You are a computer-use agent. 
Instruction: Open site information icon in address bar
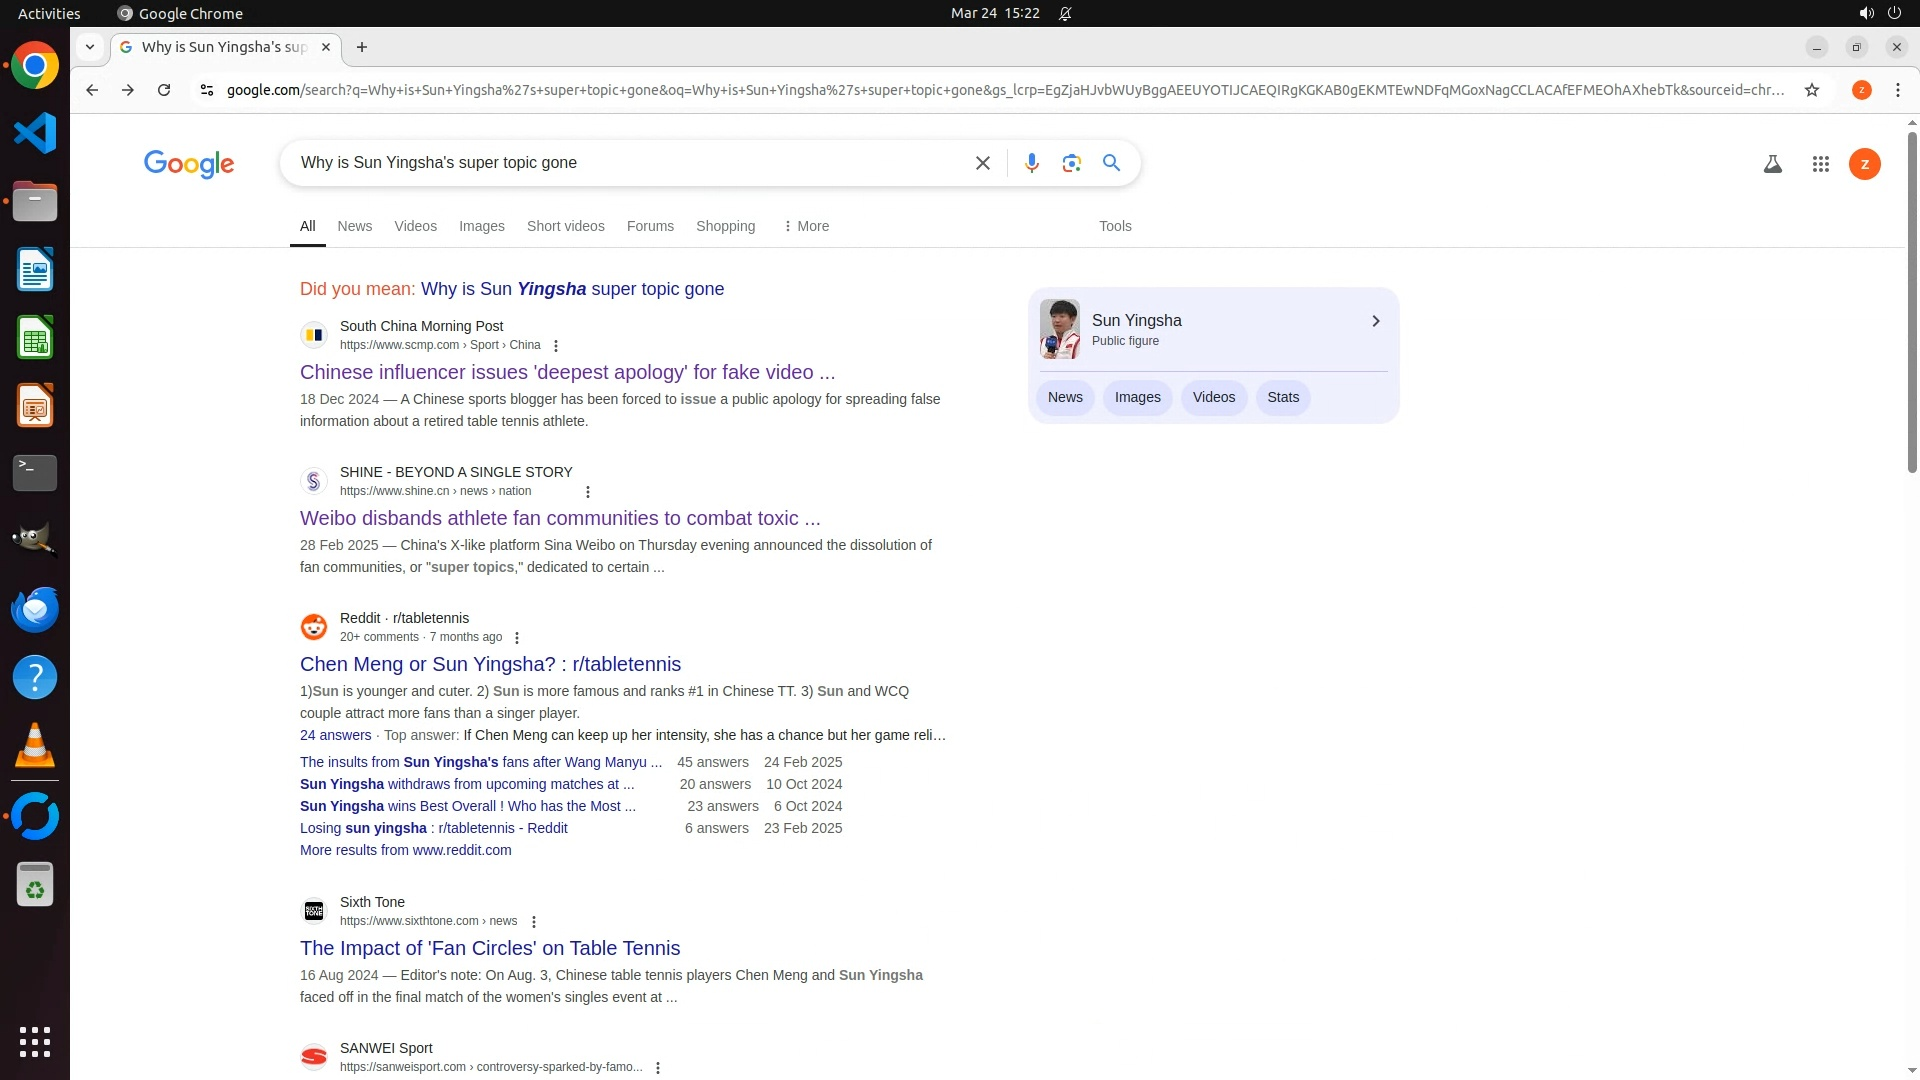point(206,90)
